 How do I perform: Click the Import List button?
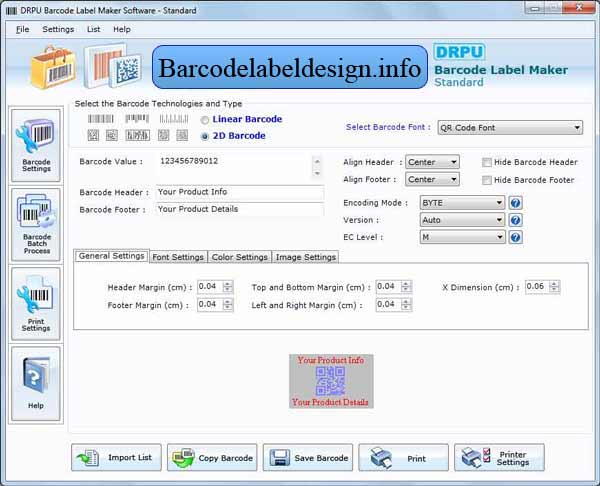[116, 457]
